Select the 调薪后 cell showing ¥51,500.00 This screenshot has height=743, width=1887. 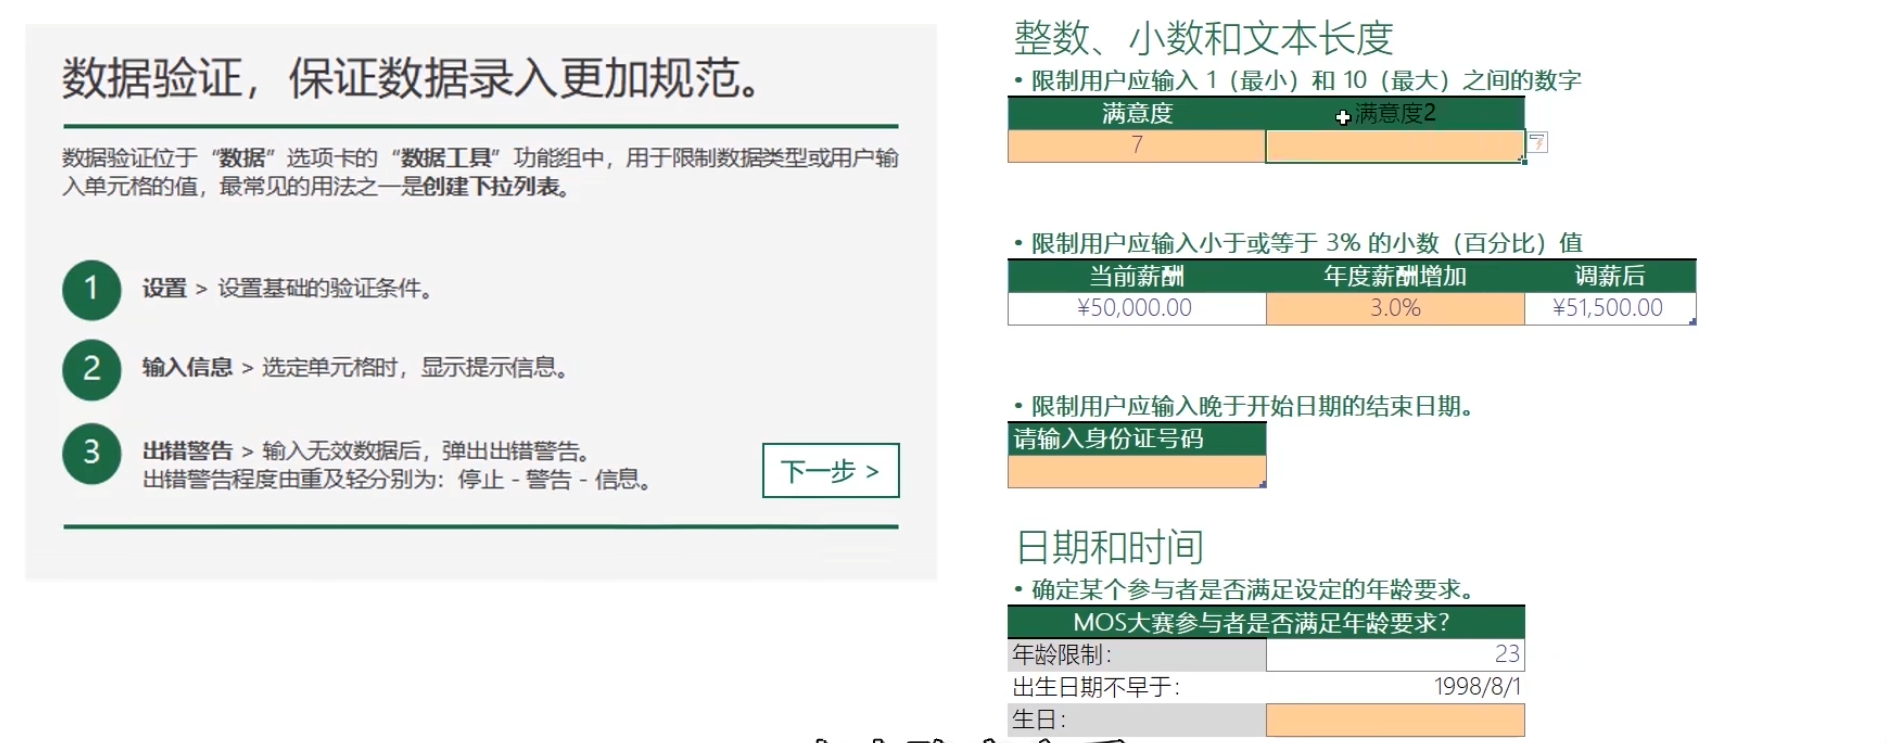coord(1608,308)
